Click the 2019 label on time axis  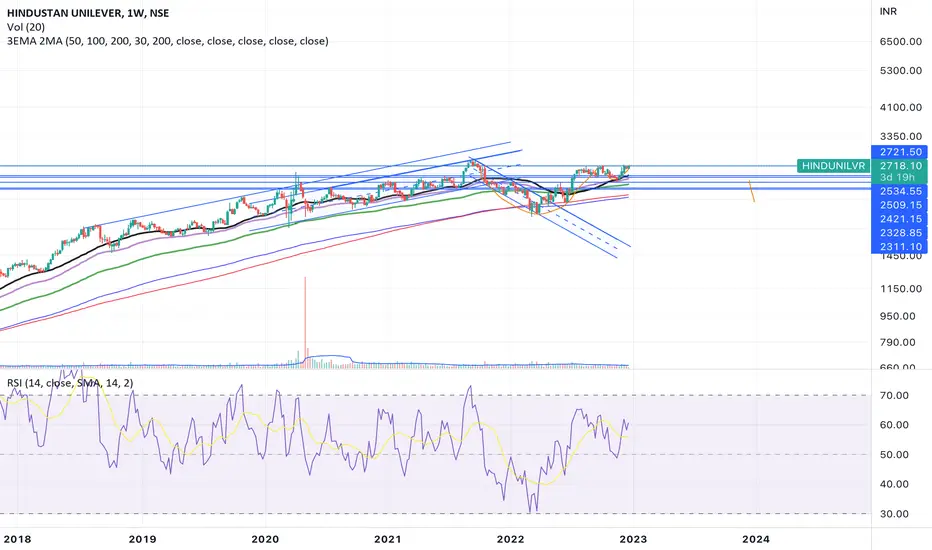[143, 539]
